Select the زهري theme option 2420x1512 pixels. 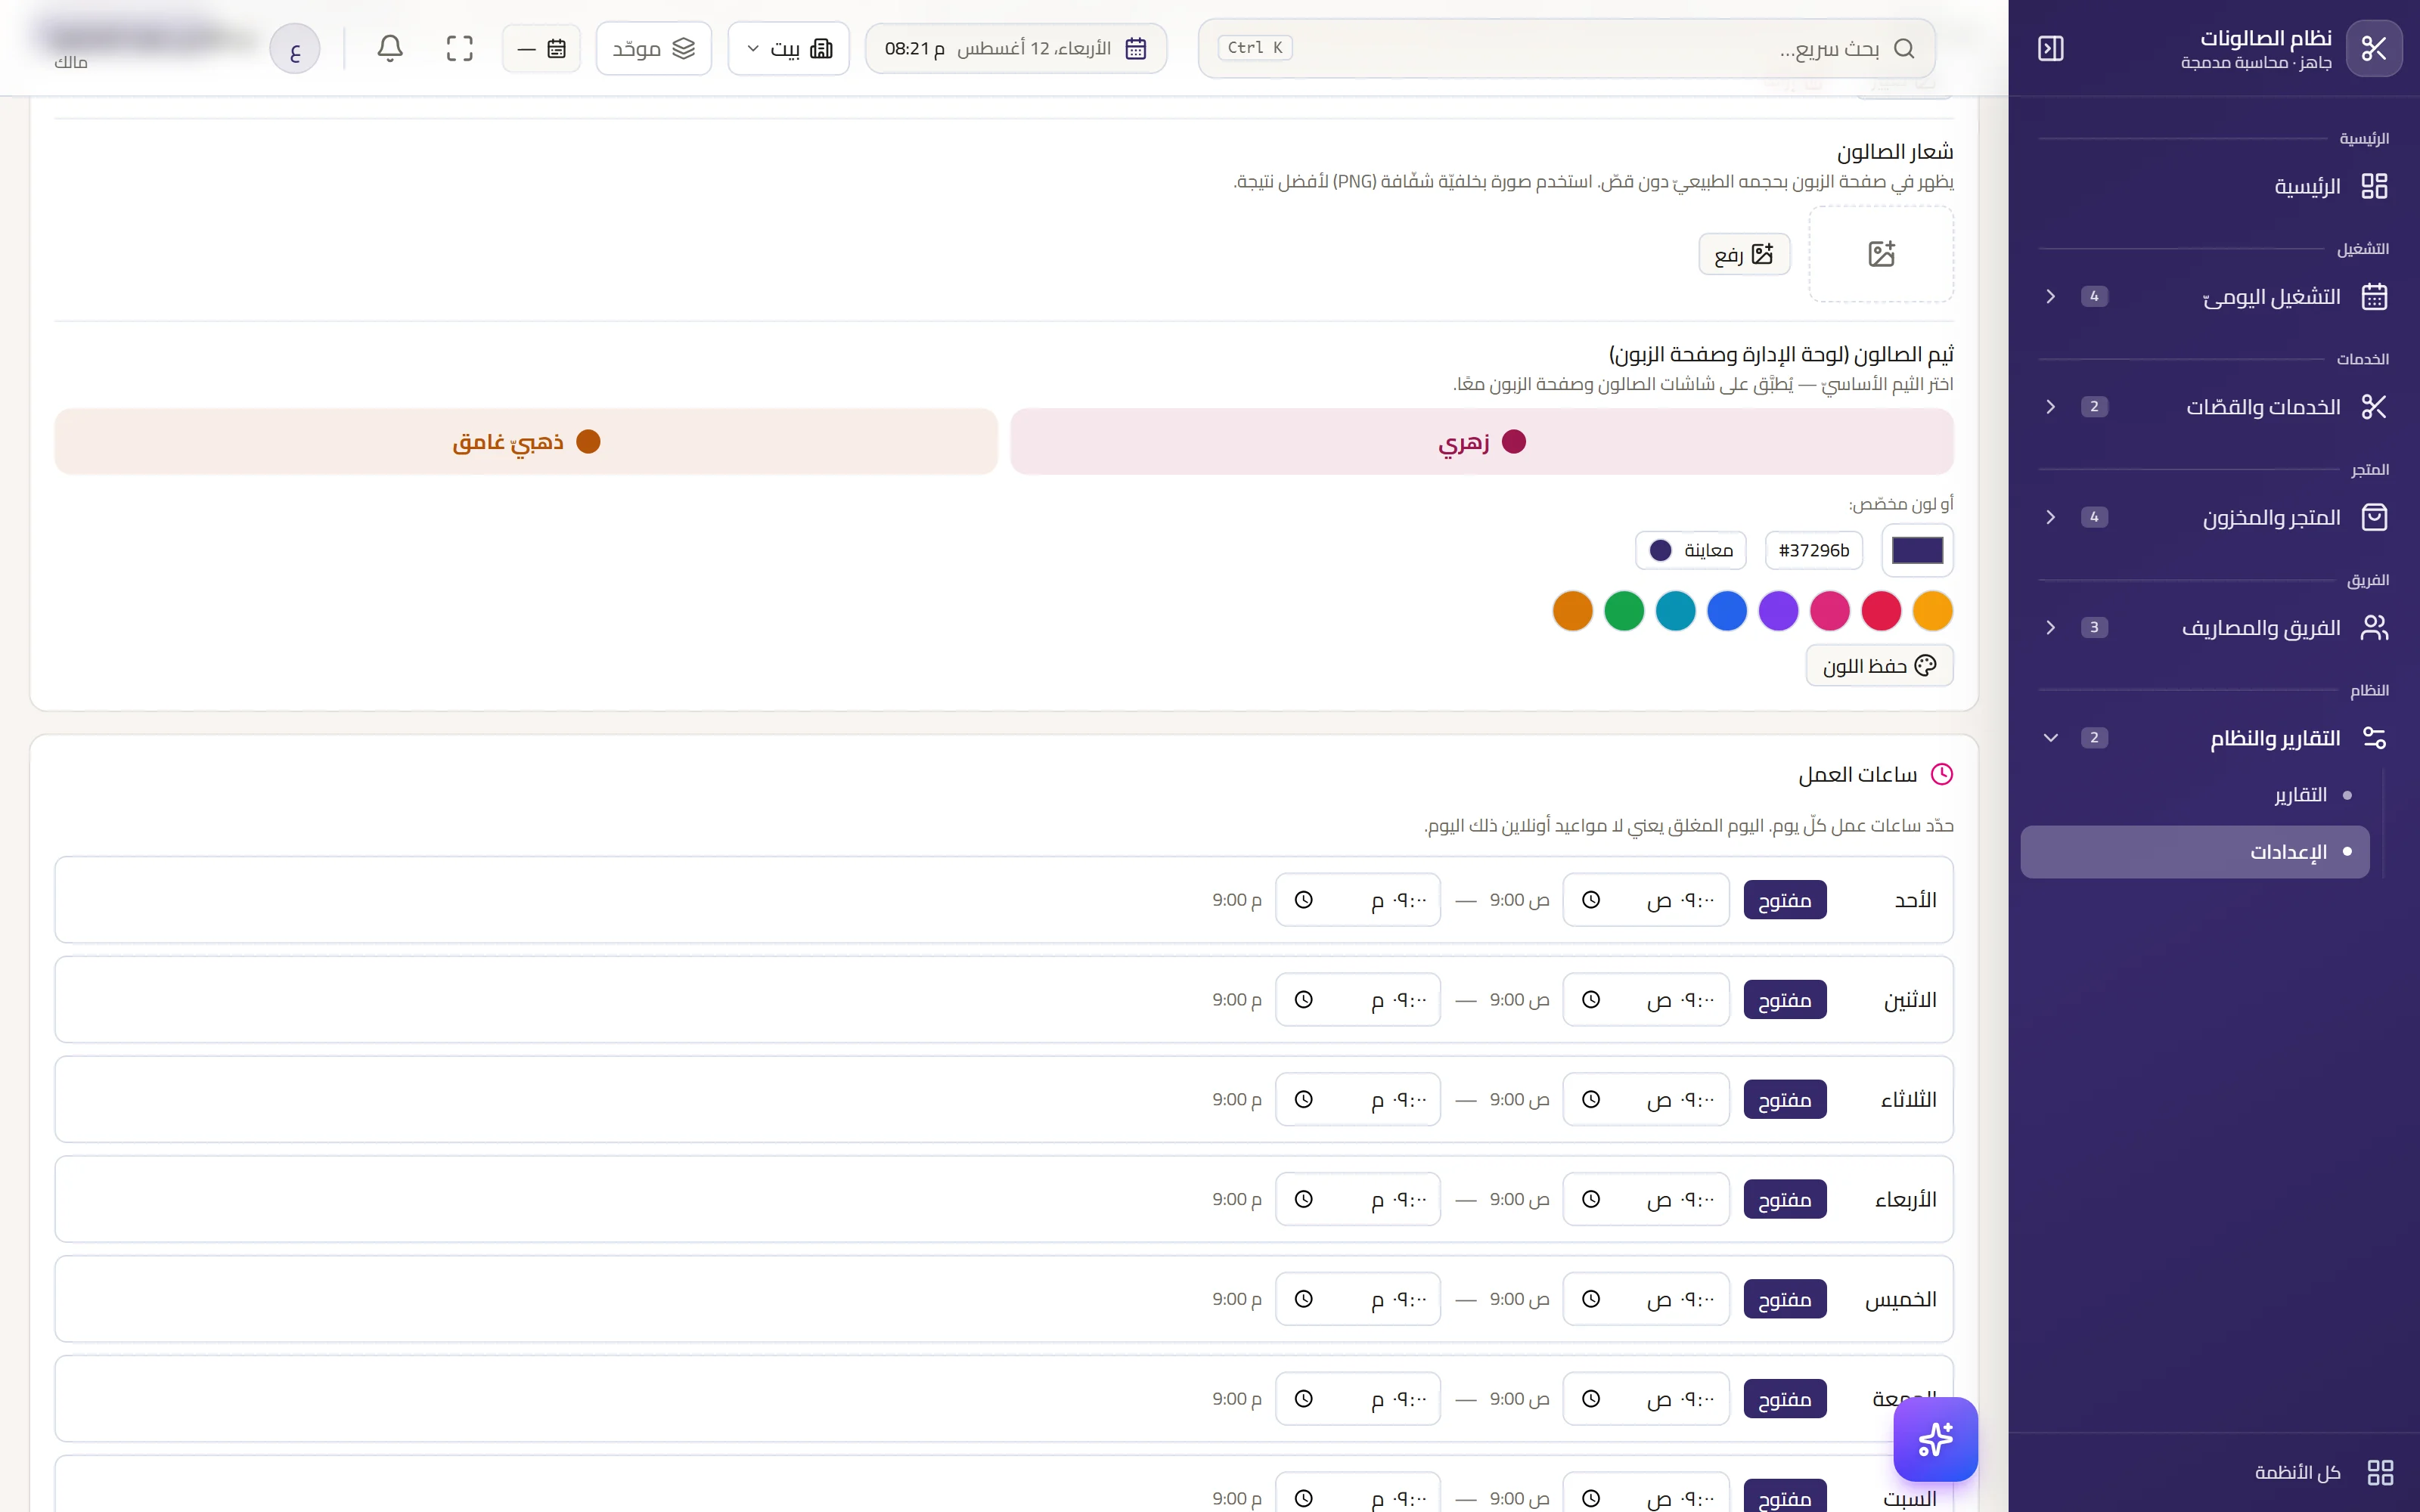point(1482,442)
